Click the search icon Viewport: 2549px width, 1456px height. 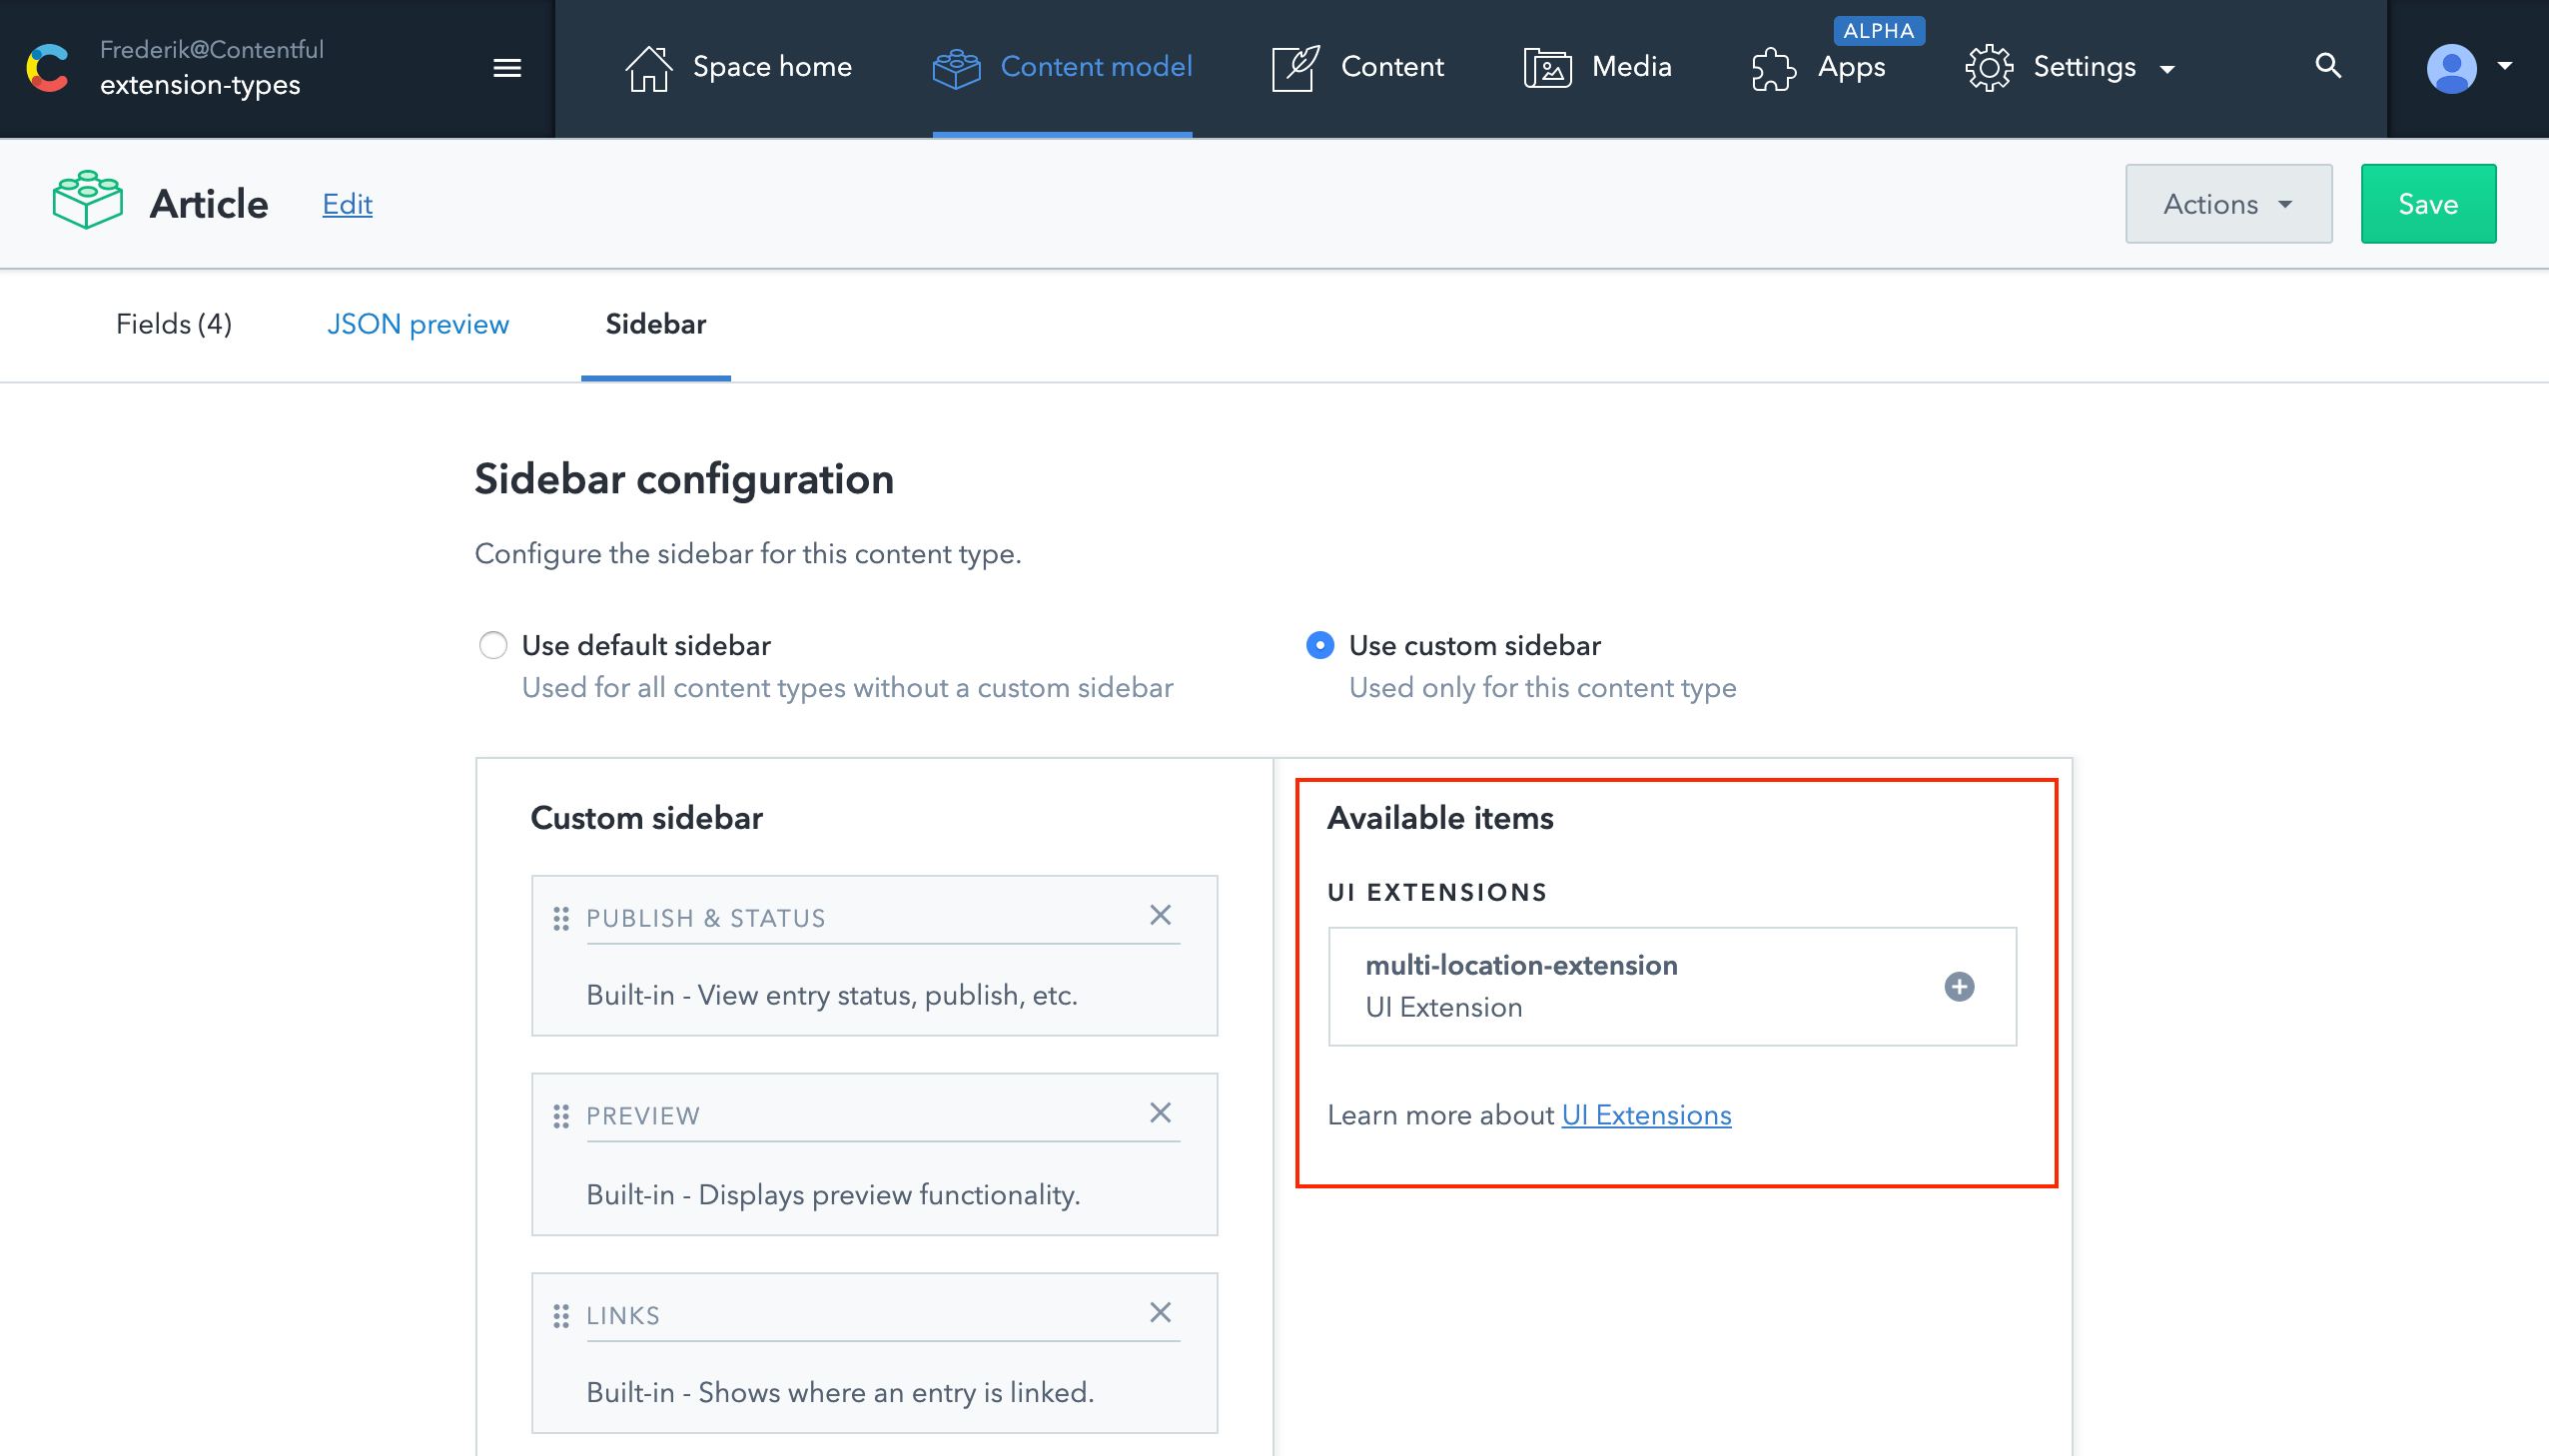[x=2327, y=66]
